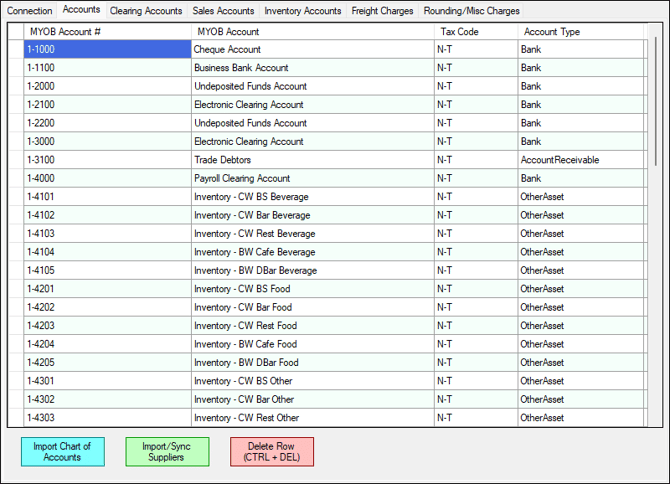Switch to the Connection tab
This screenshot has width=670, height=484.
29,11
